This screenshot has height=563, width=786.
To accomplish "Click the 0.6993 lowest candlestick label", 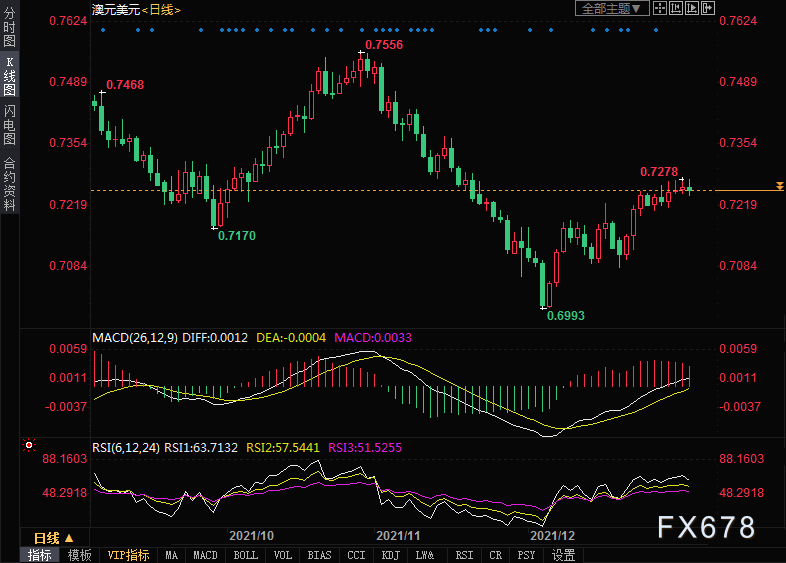I will pyautogui.click(x=566, y=315).
